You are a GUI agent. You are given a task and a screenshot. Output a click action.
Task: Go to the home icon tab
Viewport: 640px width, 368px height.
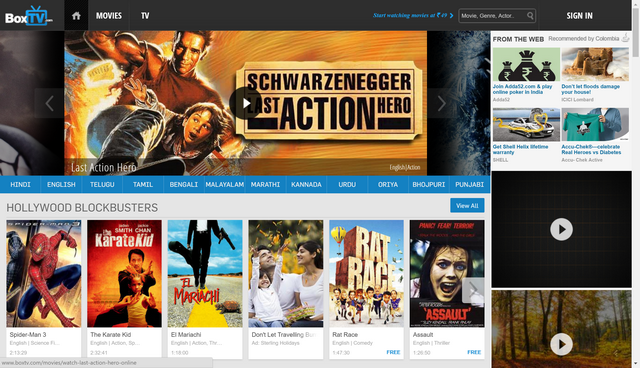click(76, 16)
